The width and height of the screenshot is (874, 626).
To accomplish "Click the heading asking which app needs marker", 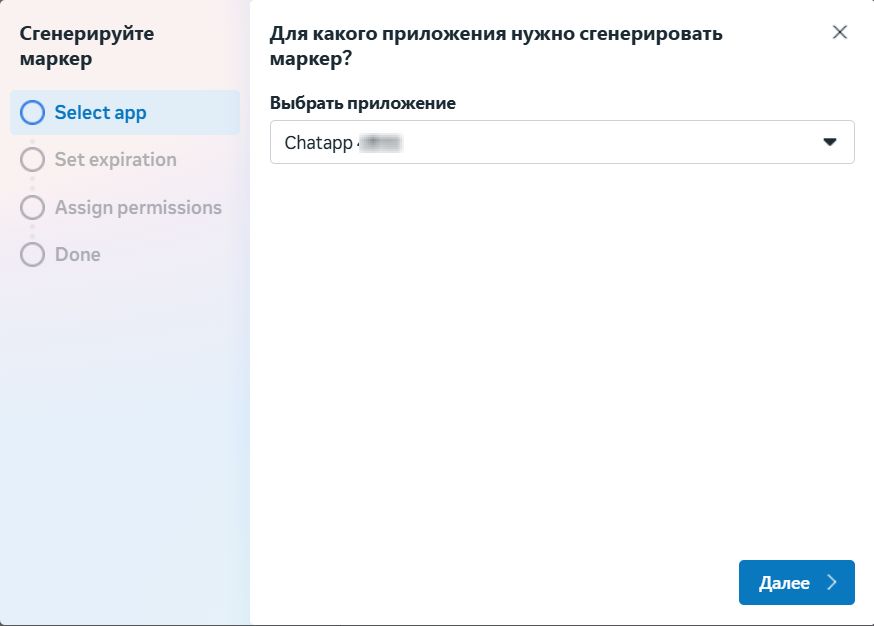I will coord(496,46).
